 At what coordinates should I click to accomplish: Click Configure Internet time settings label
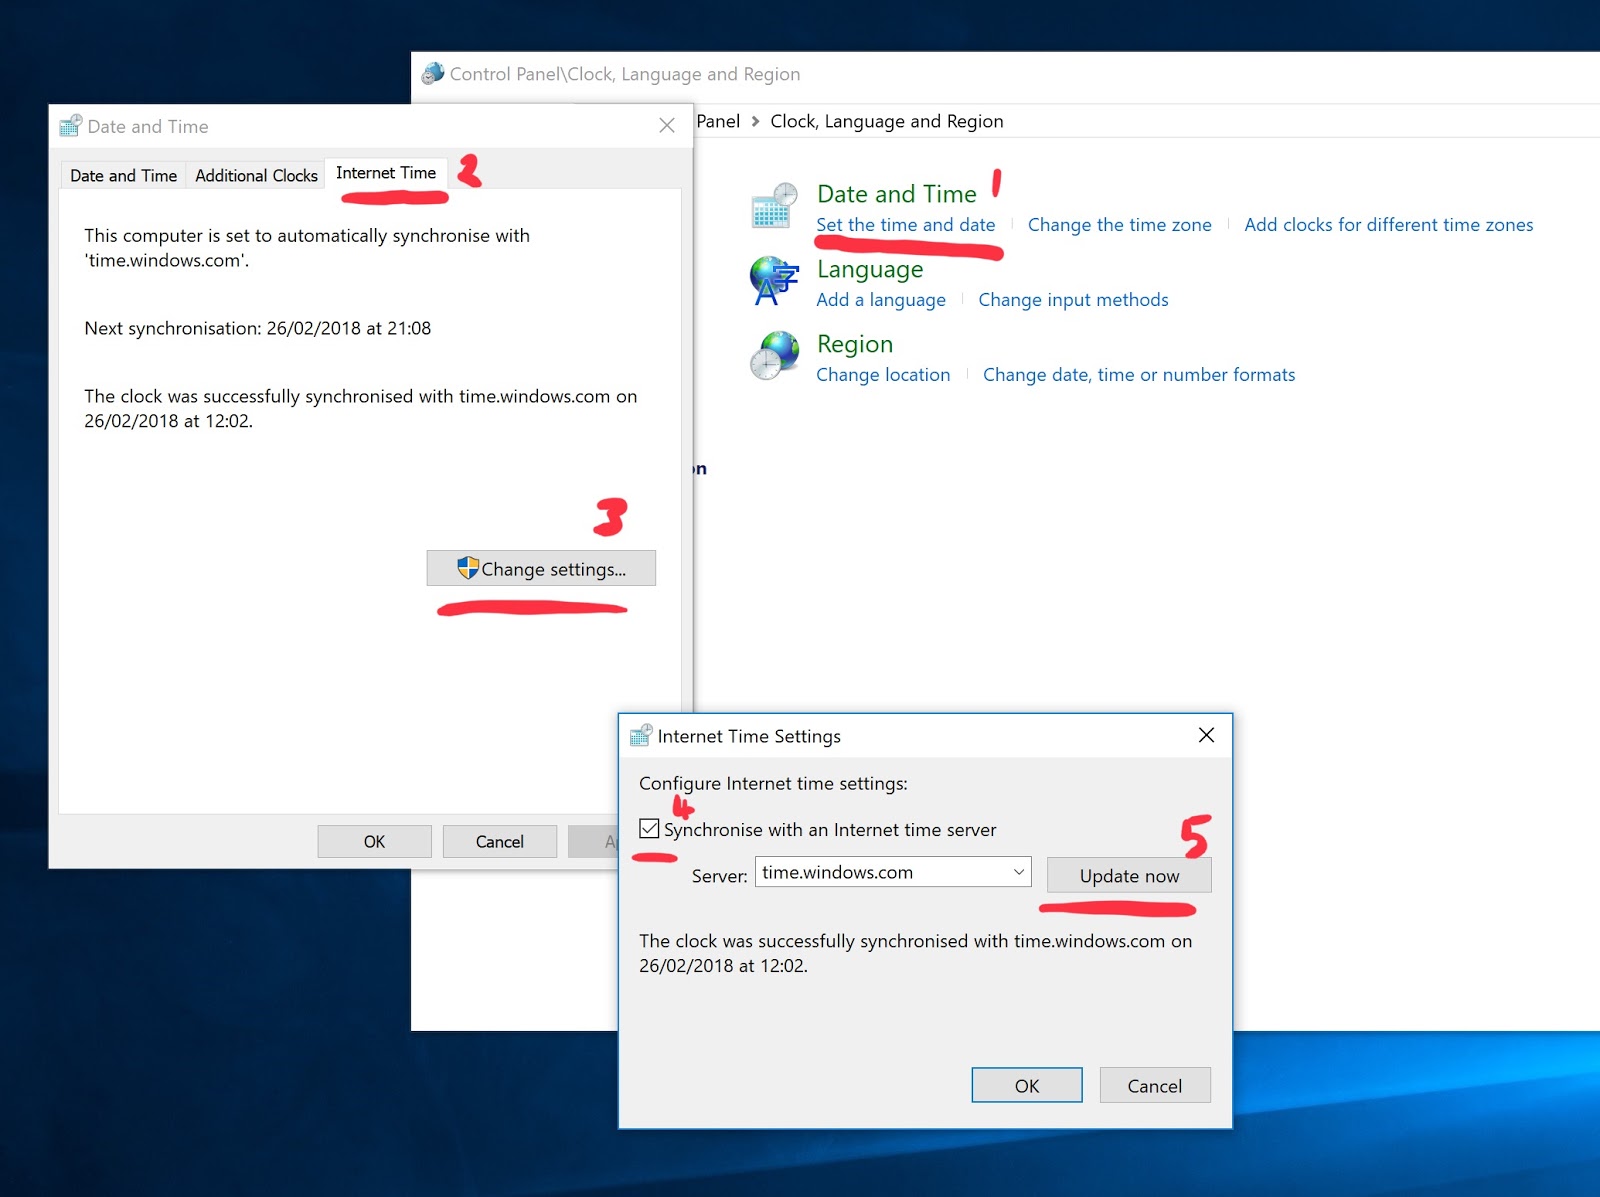point(773,784)
